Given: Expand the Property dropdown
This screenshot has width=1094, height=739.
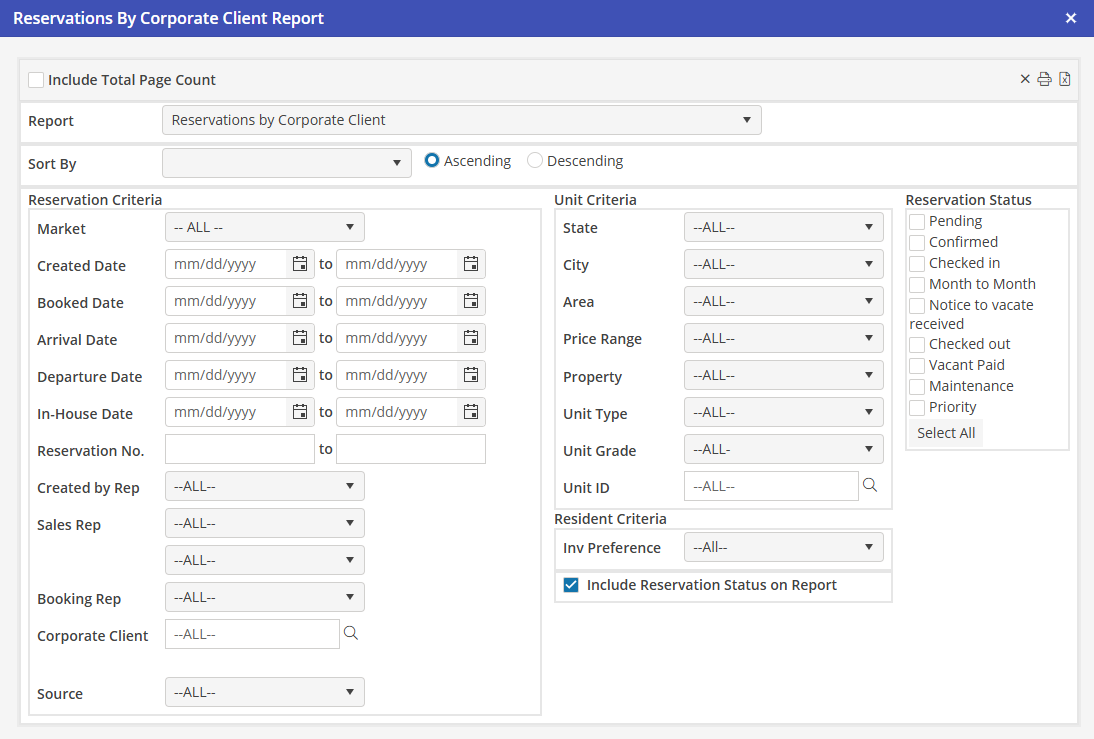Looking at the screenshot, I should pyautogui.click(x=783, y=375).
